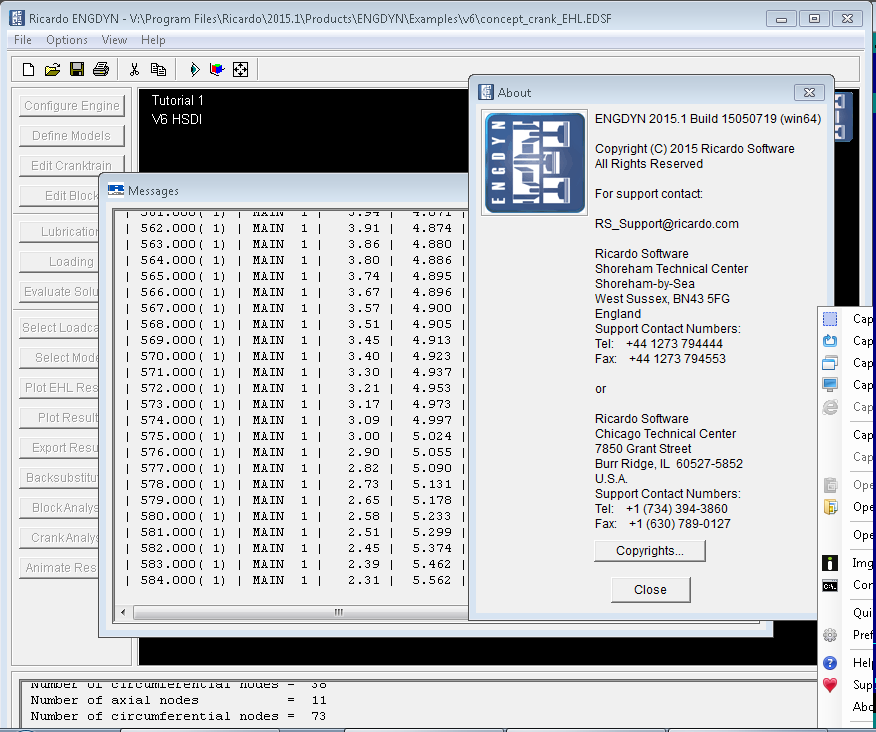Save the project with the floppy disk icon
876x732 pixels.
(x=77, y=69)
